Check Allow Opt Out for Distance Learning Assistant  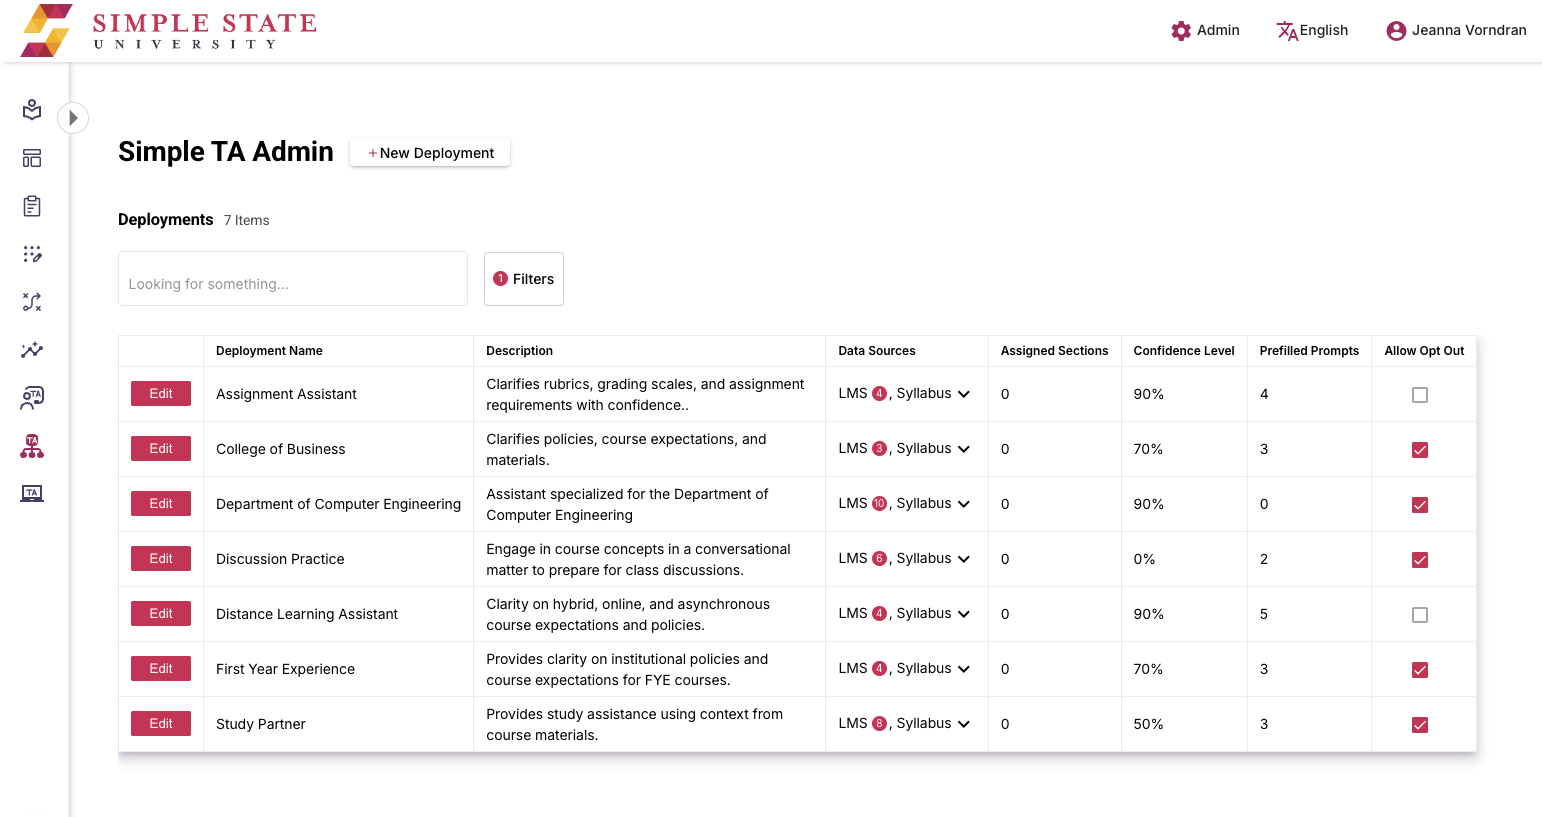(x=1419, y=615)
